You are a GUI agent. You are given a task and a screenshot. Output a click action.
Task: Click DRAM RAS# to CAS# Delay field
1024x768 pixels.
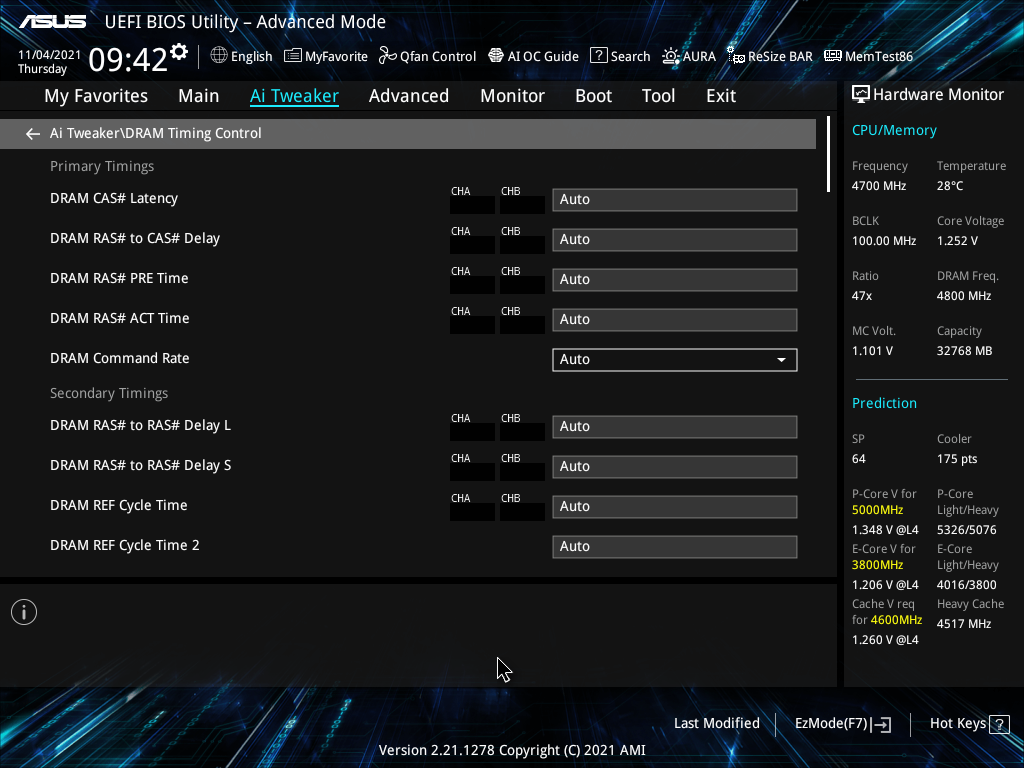pos(675,240)
